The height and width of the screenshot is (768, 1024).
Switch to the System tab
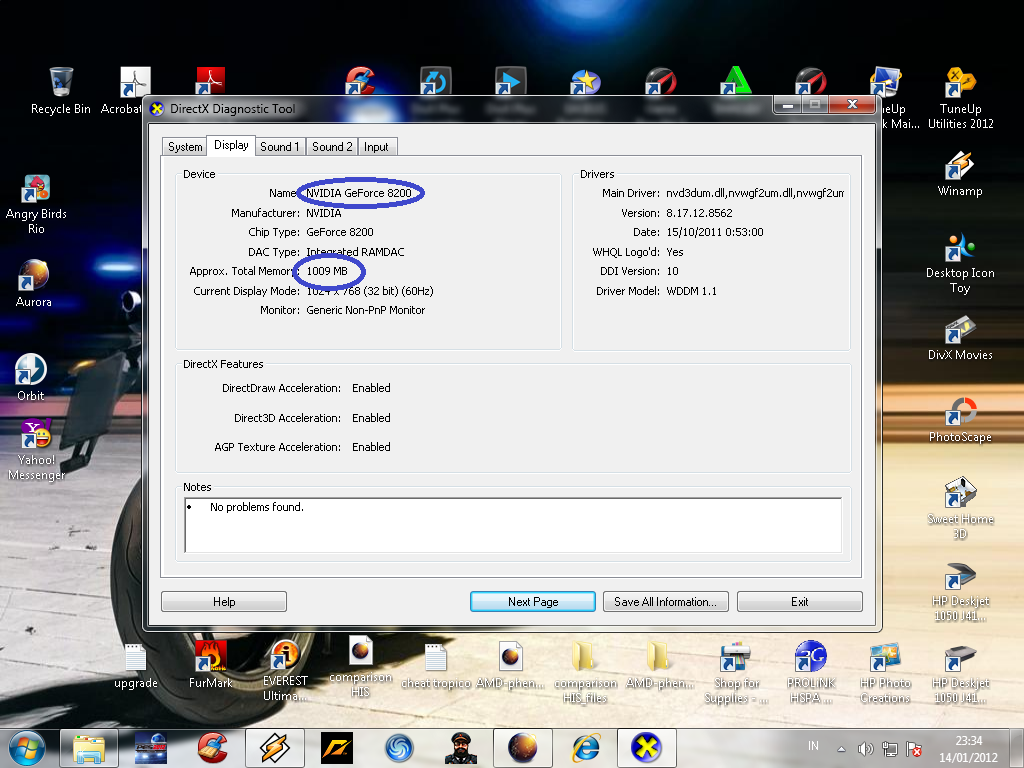pos(185,147)
